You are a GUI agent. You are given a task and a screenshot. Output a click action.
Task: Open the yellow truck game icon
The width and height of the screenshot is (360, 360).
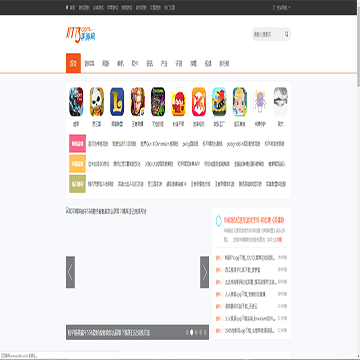tap(219, 102)
